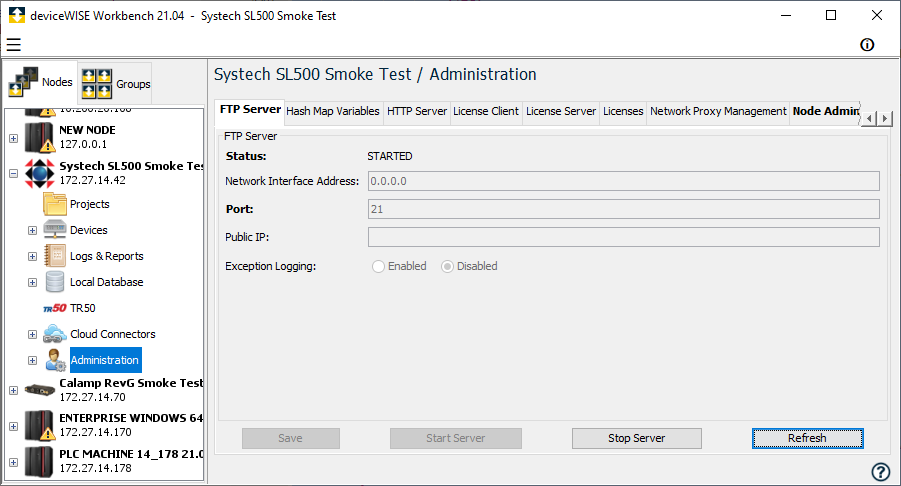Select the Local Database label

pyautogui.click(x=106, y=282)
